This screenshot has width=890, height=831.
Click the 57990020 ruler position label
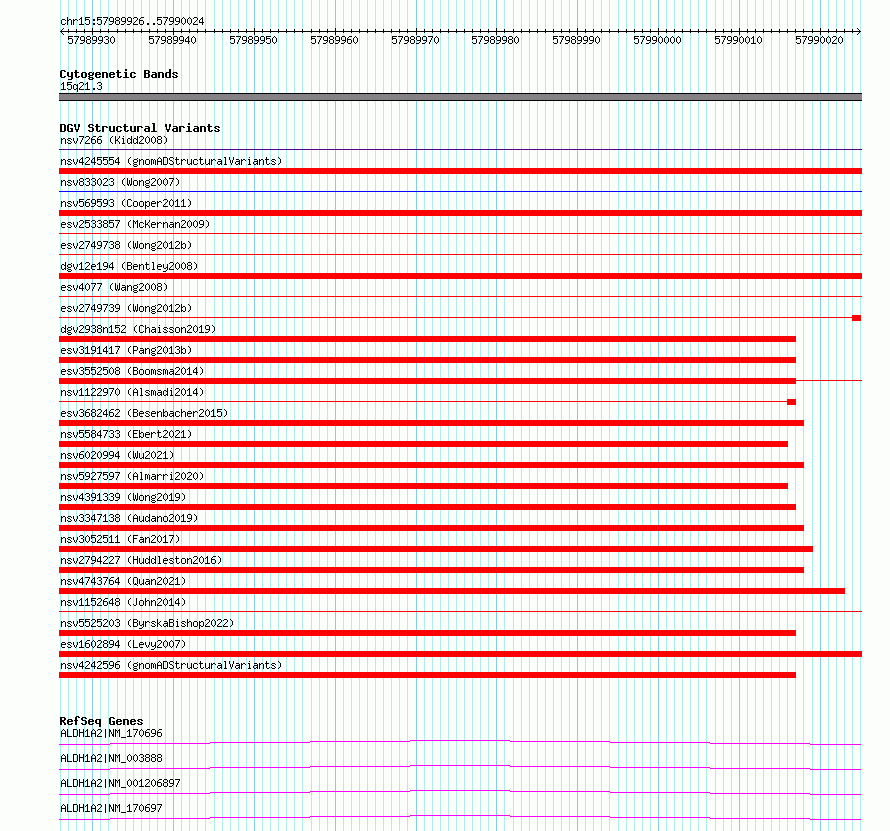(x=819, y=40)
